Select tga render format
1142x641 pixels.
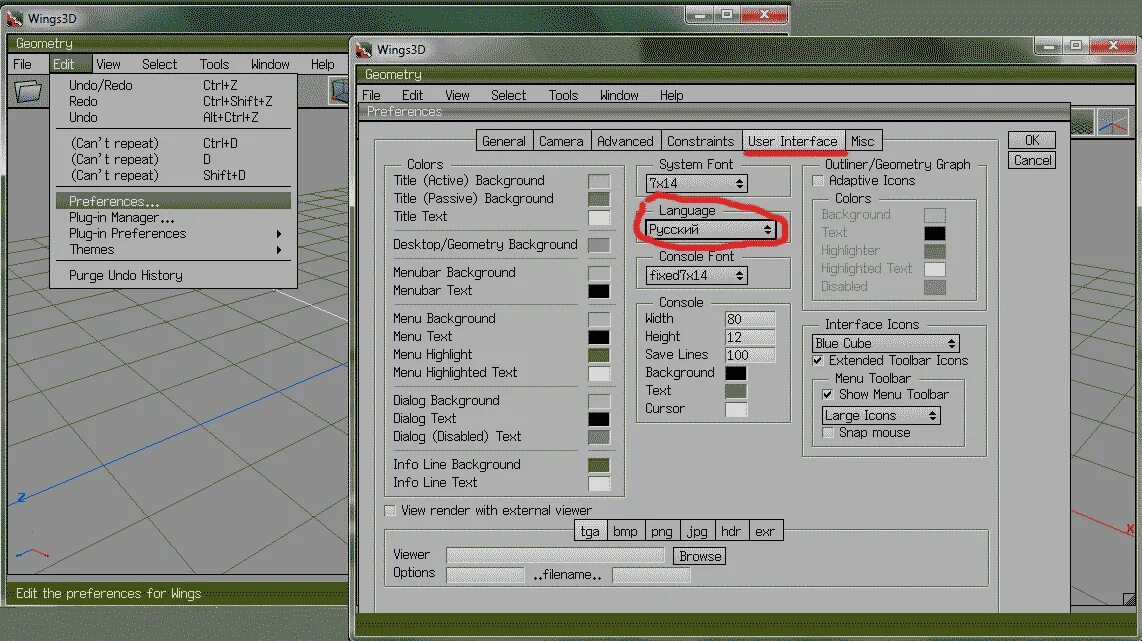pos(590,531)
